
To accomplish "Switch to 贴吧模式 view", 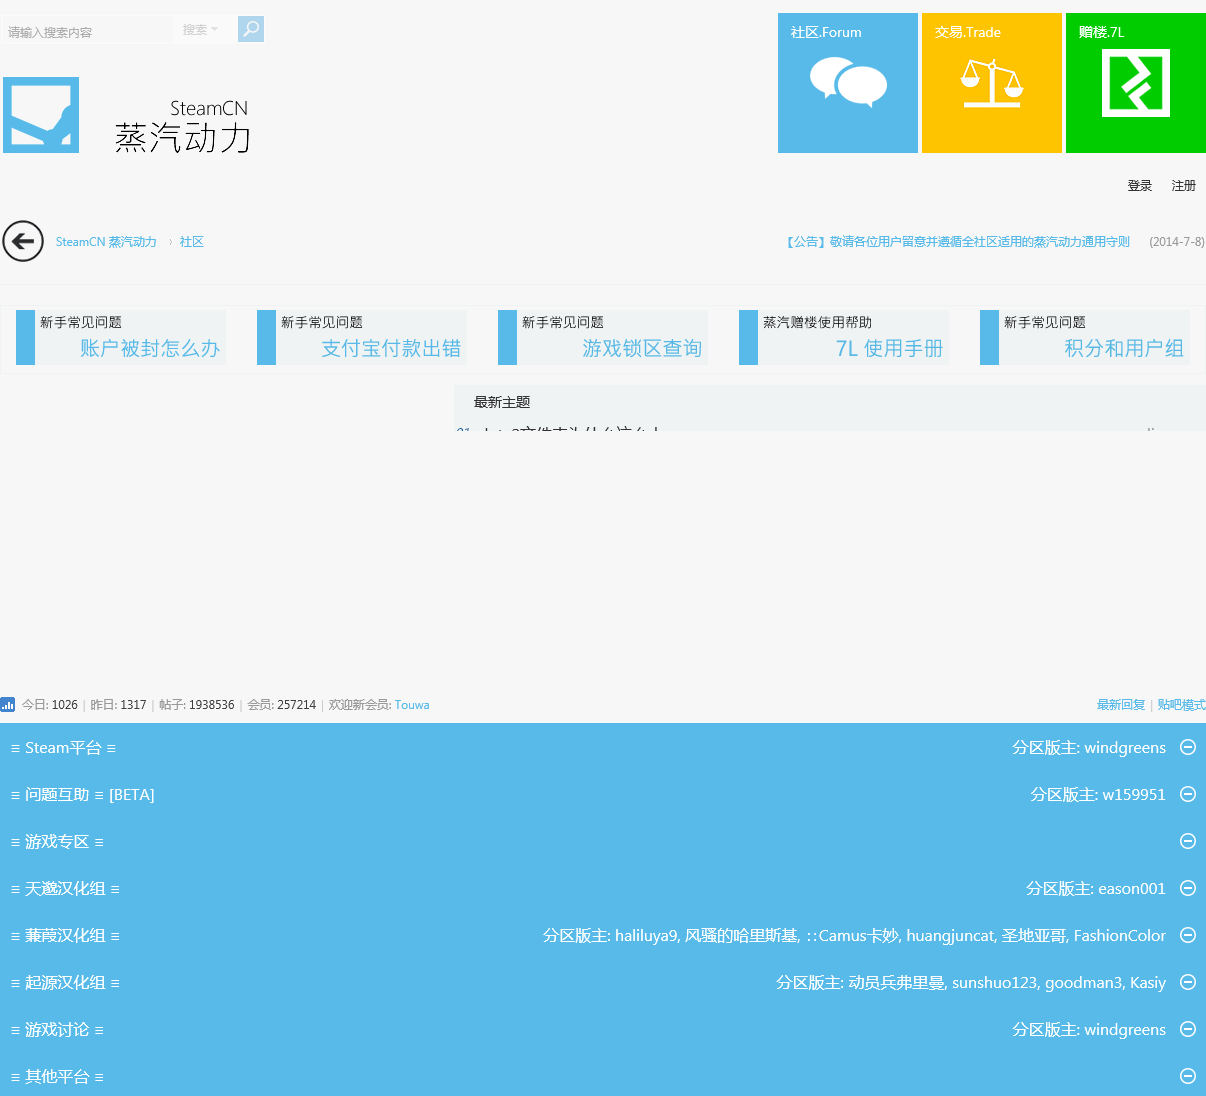I will pos(1181,705).
